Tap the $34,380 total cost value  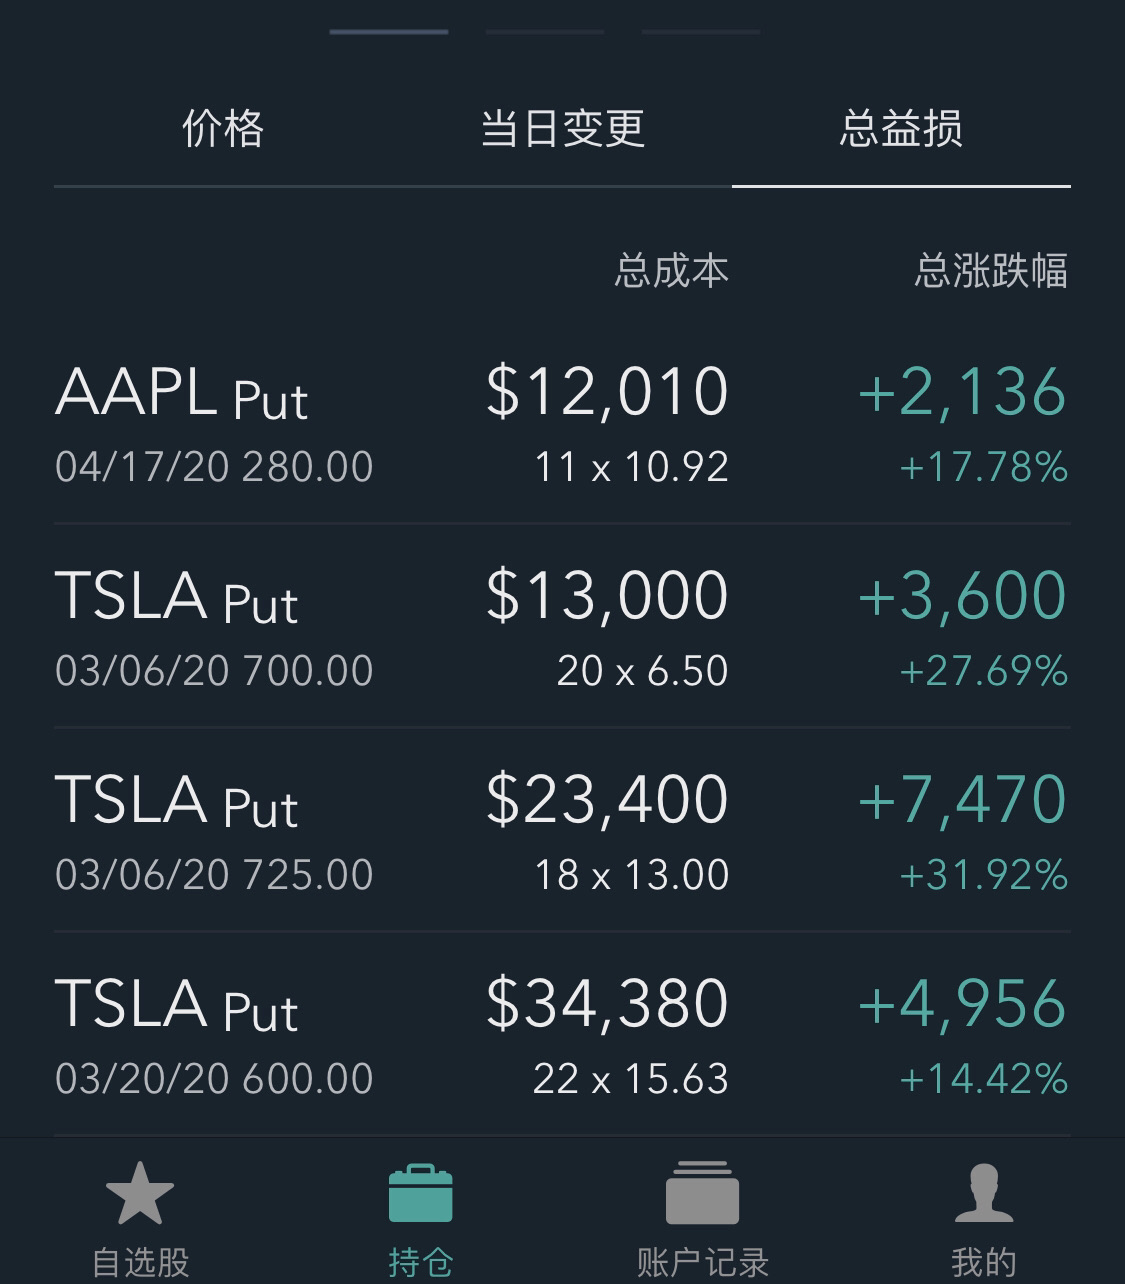(x=607, y=1003)
